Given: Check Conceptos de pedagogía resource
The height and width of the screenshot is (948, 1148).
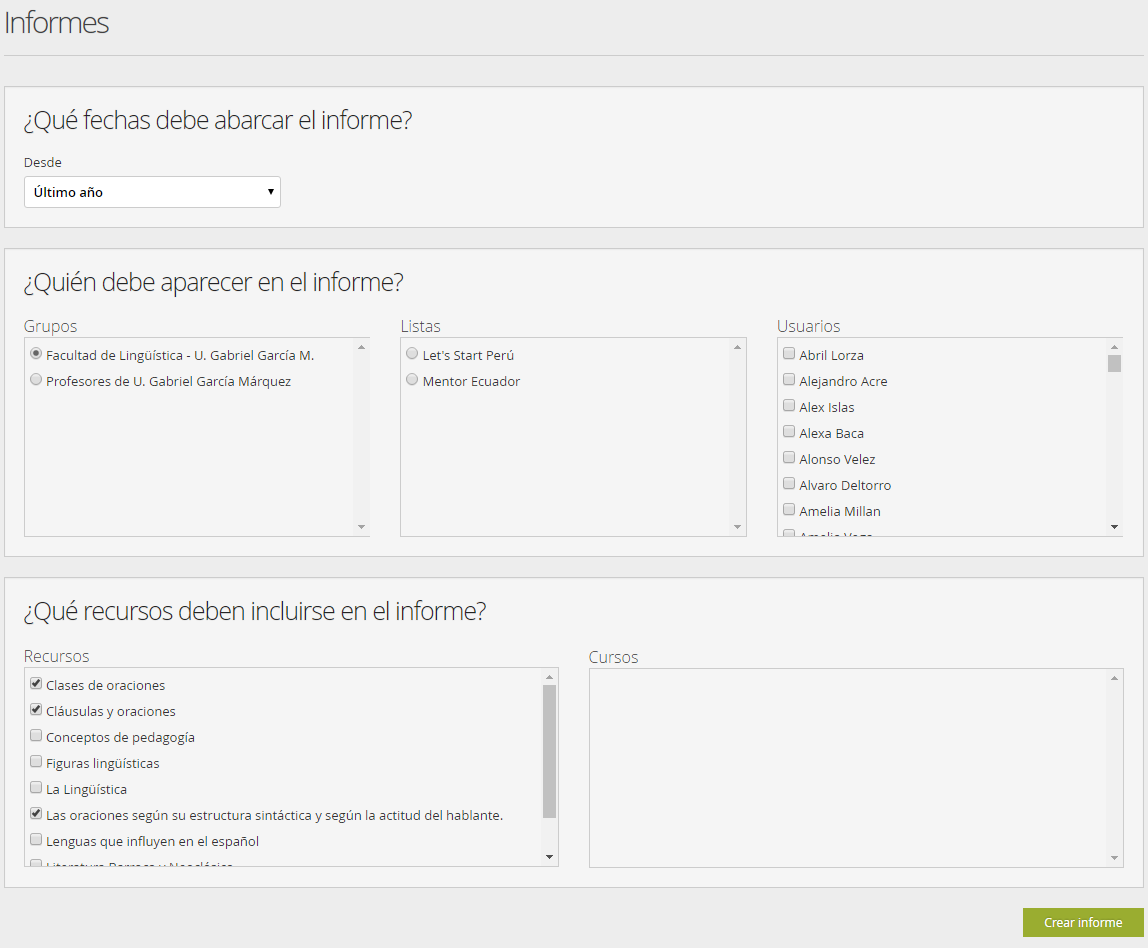Looking at the screenshot, I should click(37, 736).
